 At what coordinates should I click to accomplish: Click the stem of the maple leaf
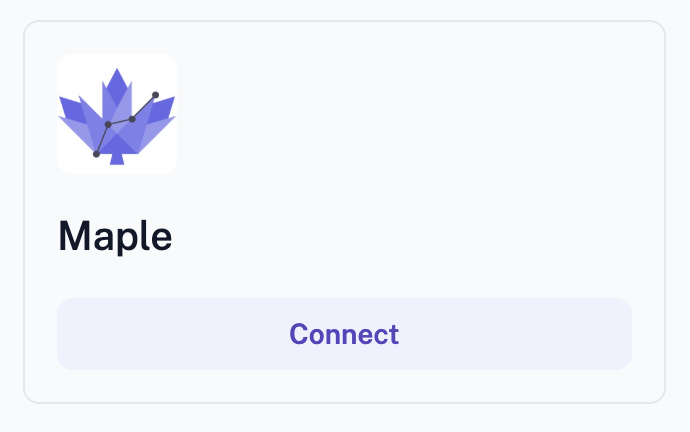pyautogui.click(x=117, y=158)
